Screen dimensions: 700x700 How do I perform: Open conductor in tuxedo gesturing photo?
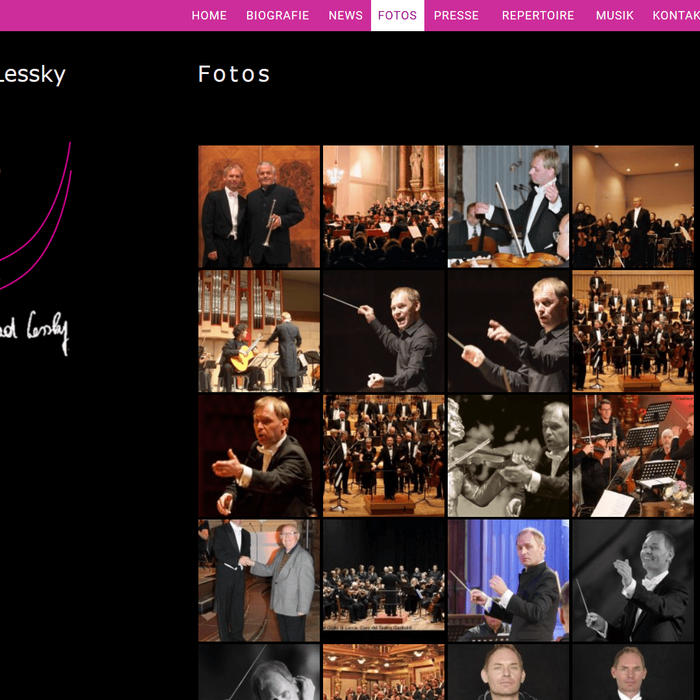(259, 455)
